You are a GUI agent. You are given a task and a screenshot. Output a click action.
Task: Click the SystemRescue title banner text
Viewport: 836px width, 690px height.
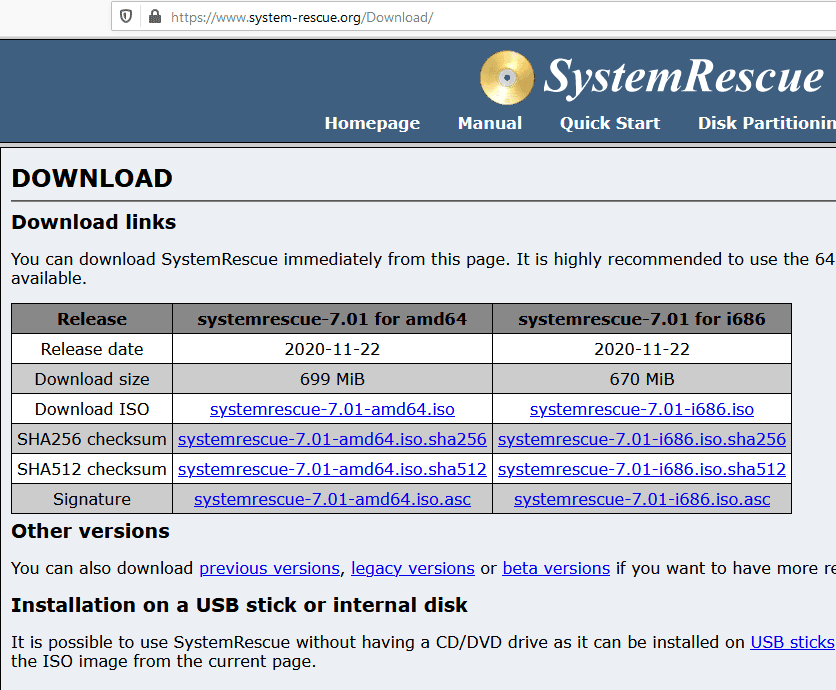coord(684,77)
